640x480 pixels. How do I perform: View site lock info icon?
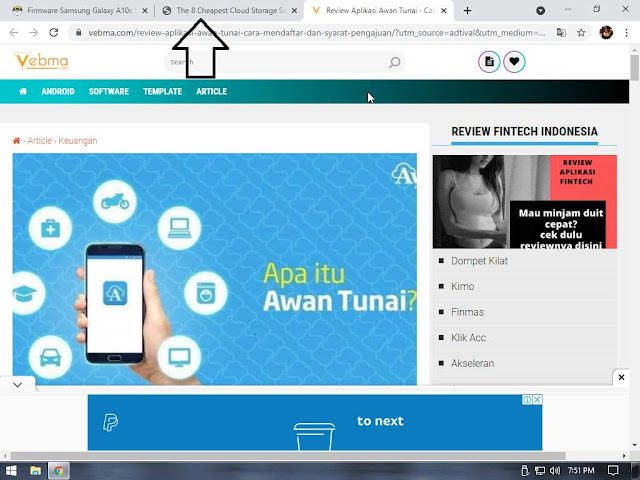(78, 33)
